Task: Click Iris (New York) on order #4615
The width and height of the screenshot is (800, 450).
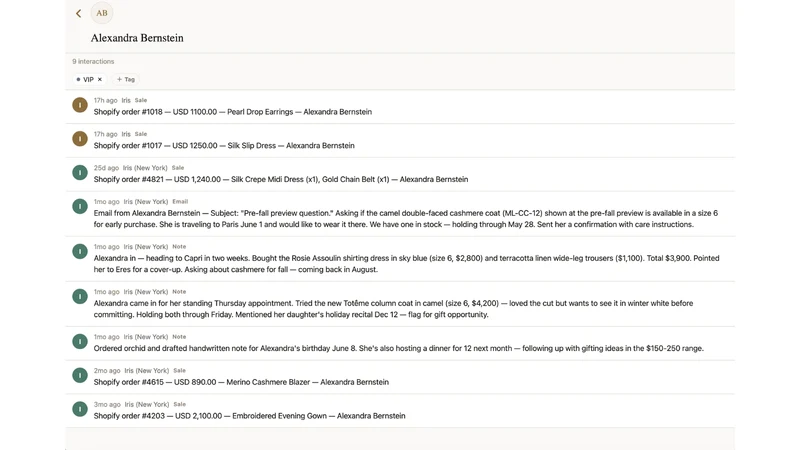Action: point(146,370)
